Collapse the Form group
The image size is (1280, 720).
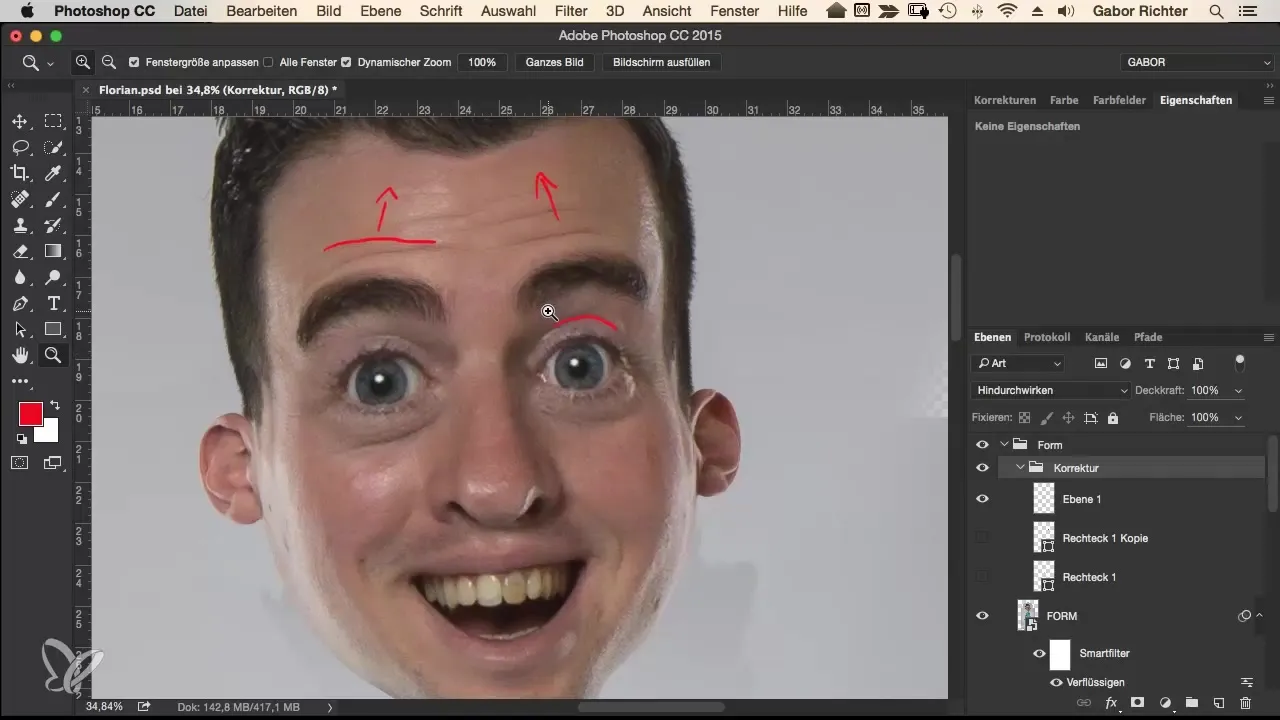click(x=1004, y=444)
